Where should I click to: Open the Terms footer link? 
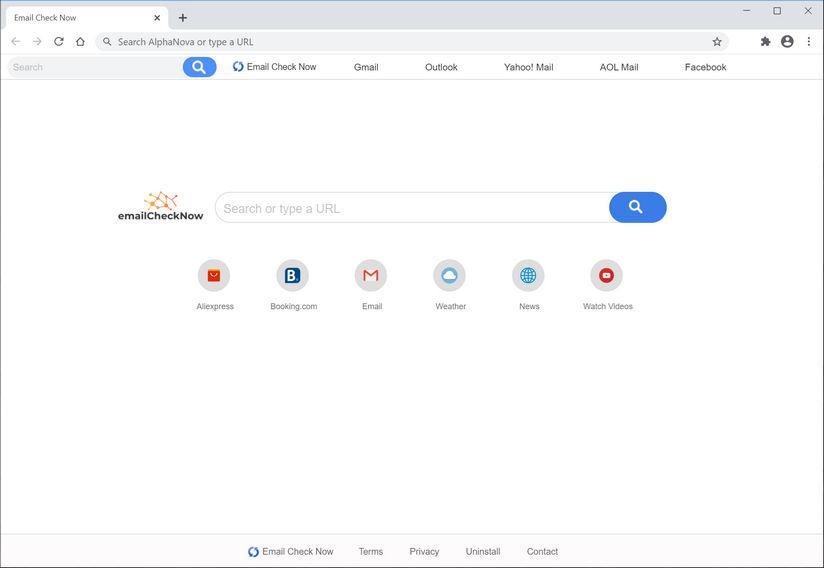click(371, 552)
